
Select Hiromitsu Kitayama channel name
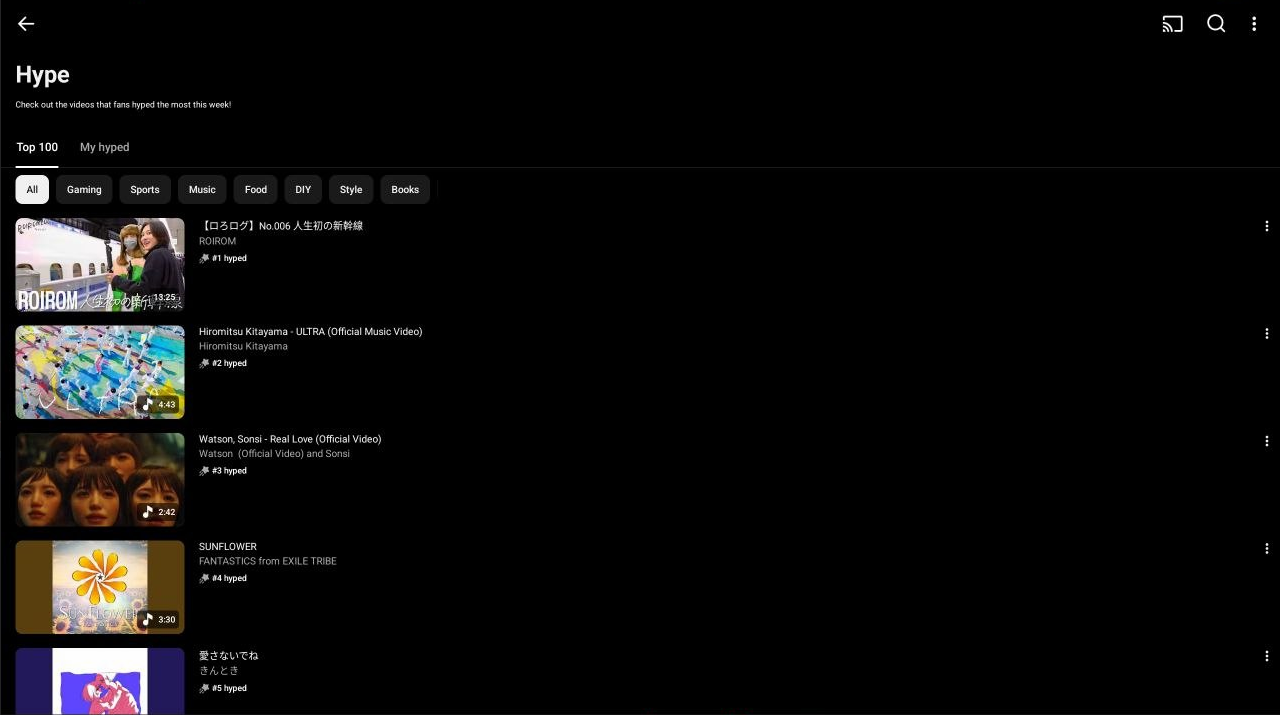[243, 347]
